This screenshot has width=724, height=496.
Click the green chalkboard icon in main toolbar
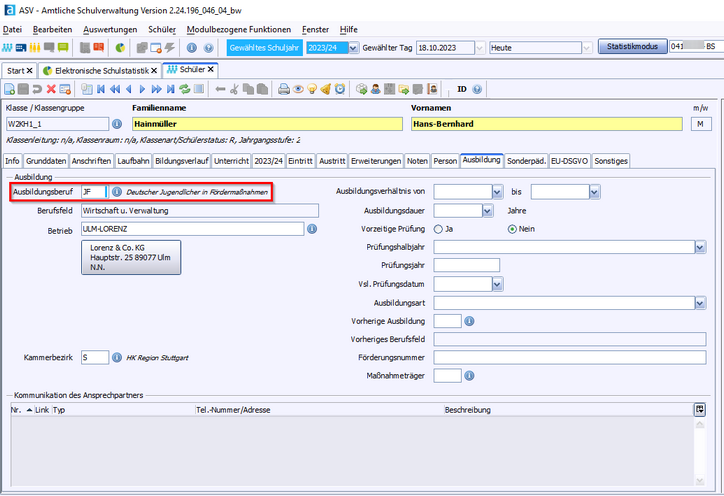[63, 48]
